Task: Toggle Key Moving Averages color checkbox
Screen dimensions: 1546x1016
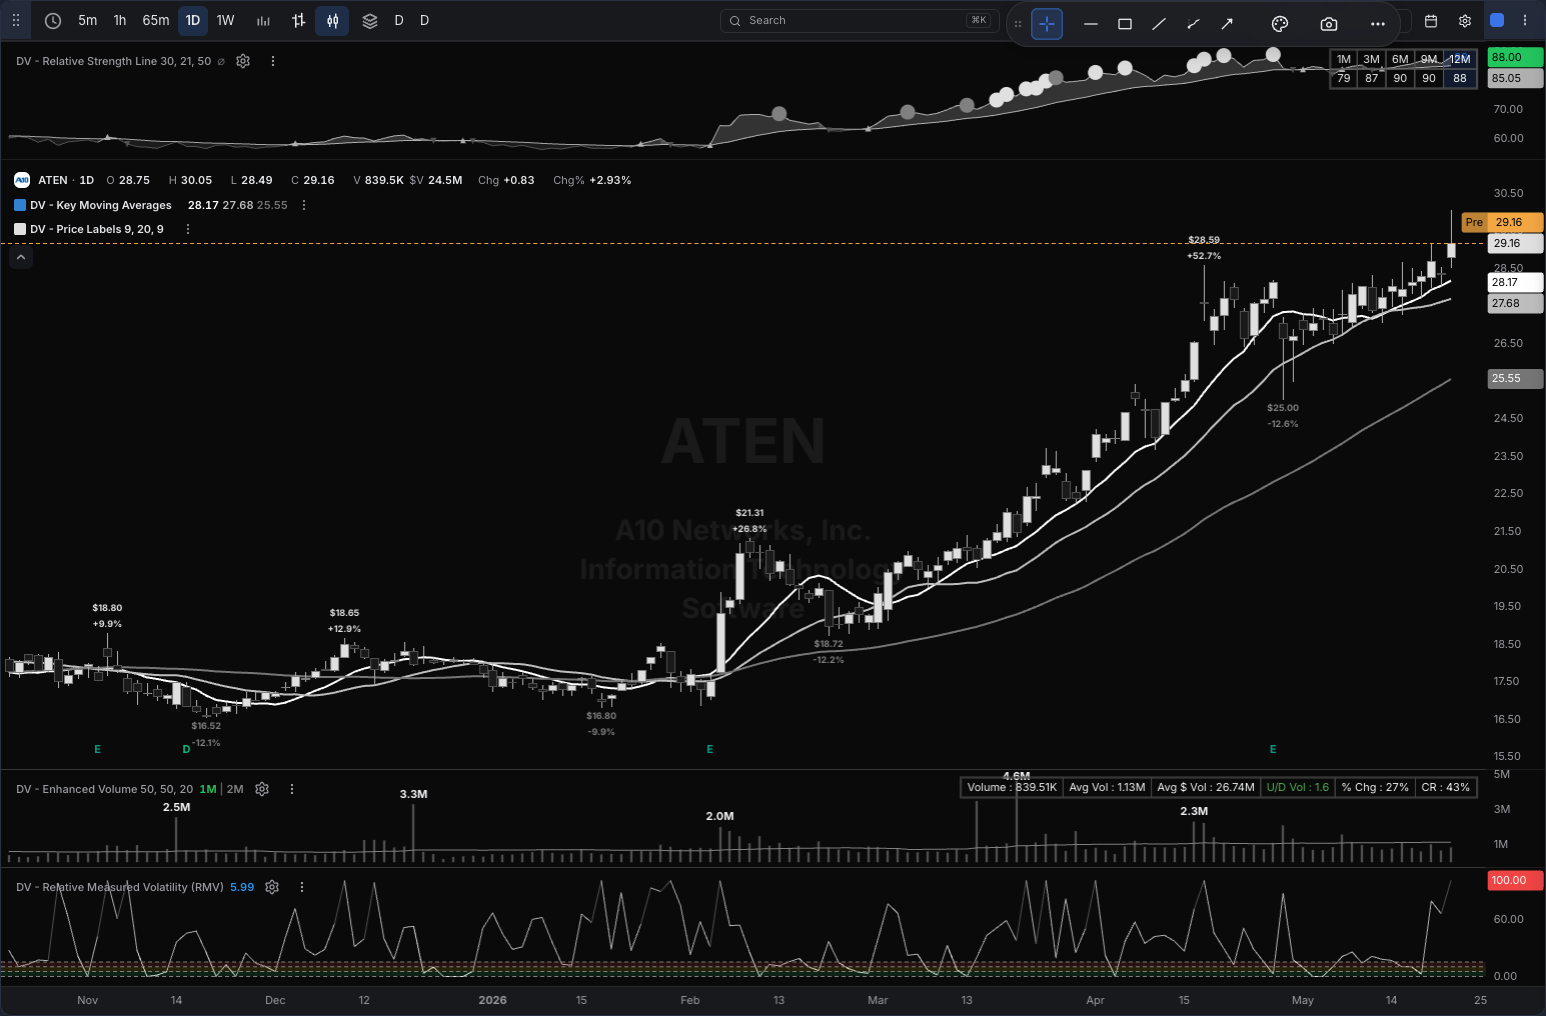Action: pyautogui.click(x=20, y=205)
